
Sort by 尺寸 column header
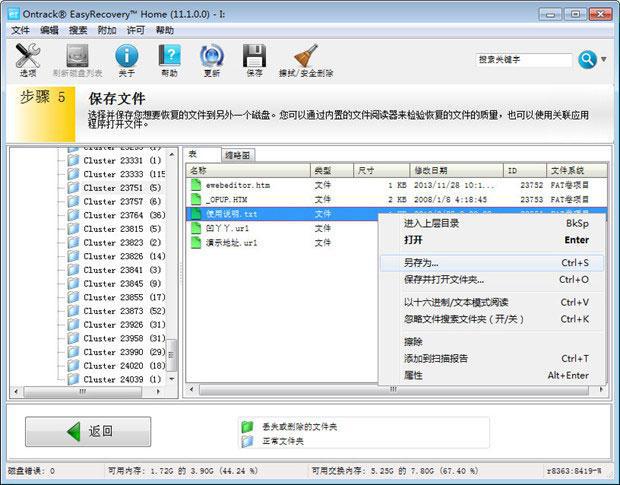pos(381,170)
